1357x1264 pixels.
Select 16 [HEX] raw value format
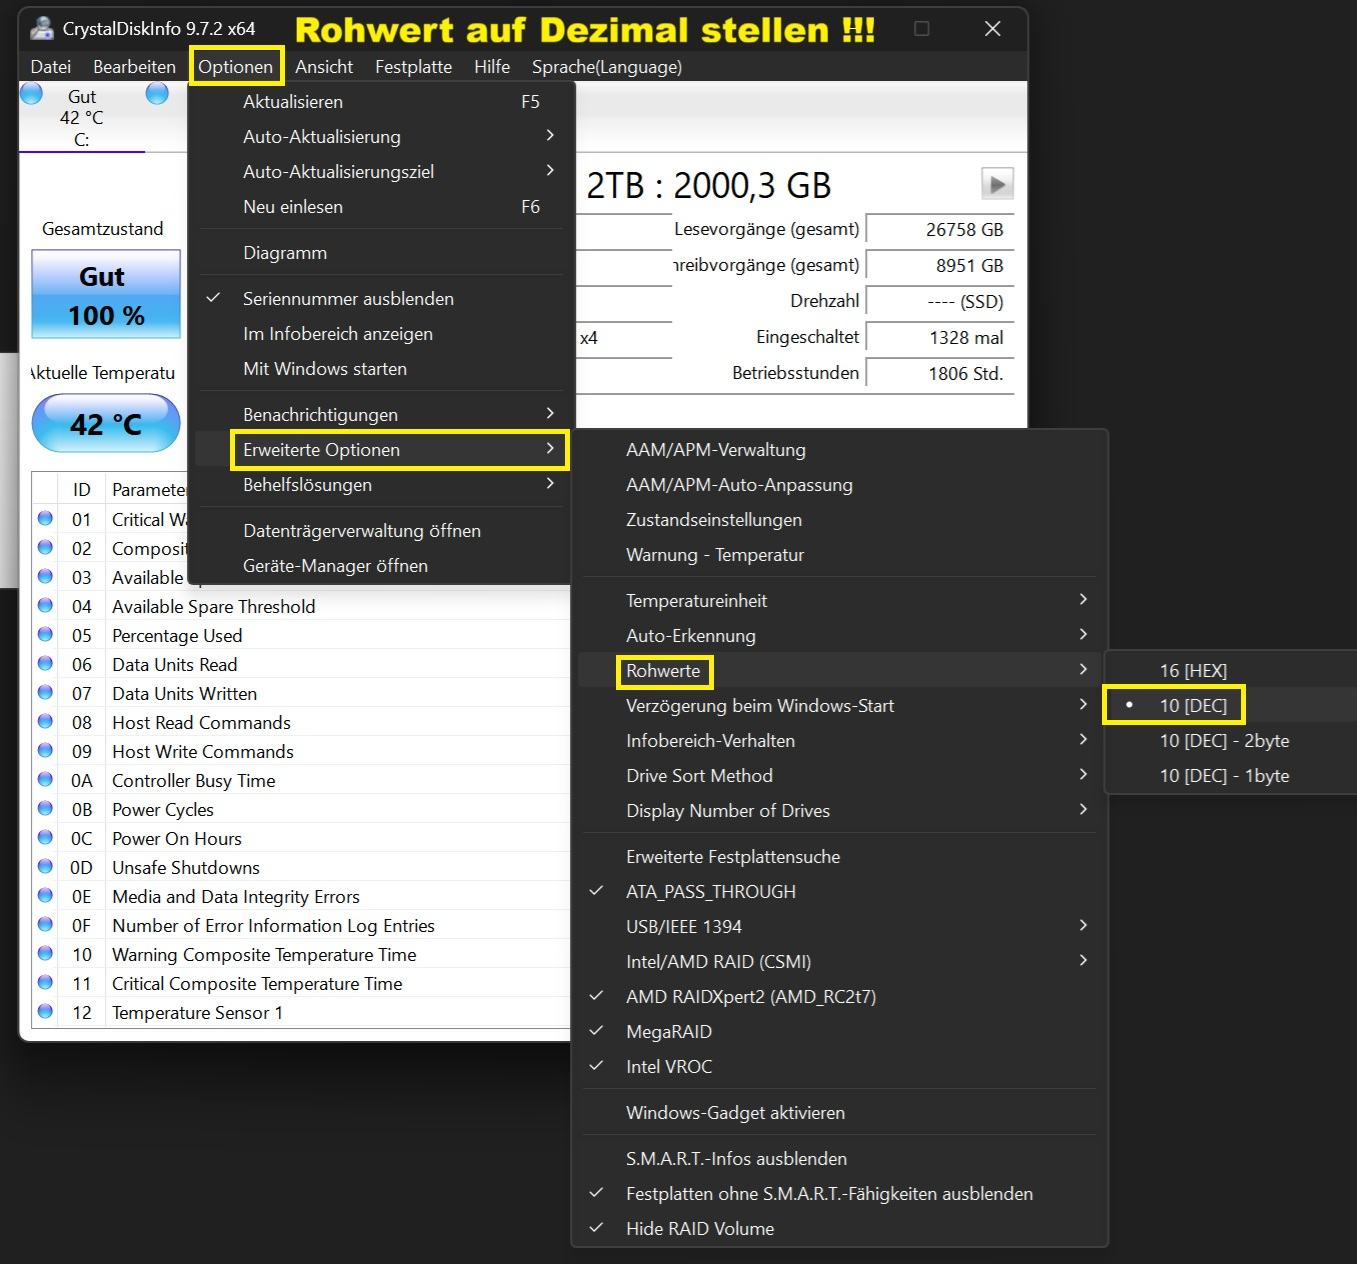pyautogui.click(x=1232, y=670)
